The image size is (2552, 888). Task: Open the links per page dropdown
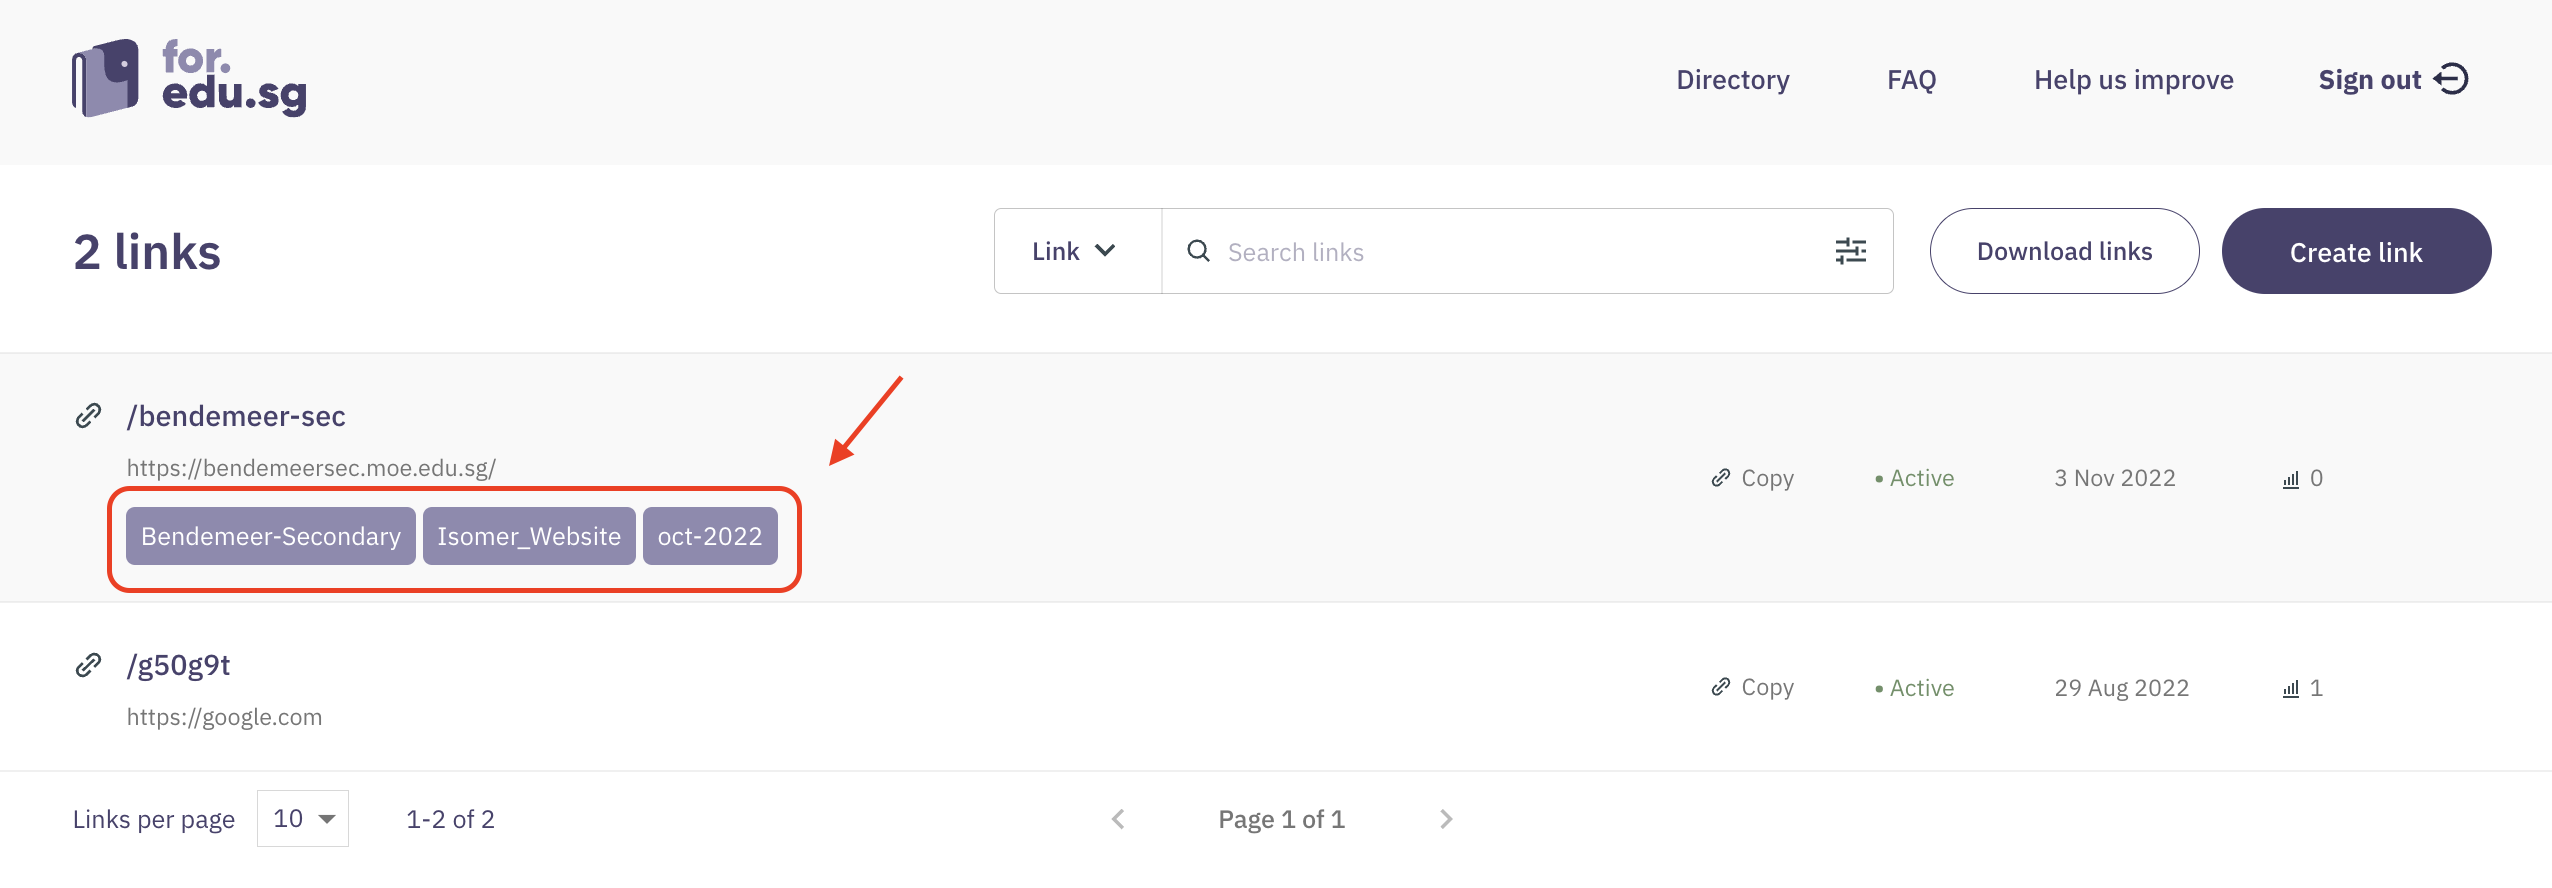(x=303, y=819)
